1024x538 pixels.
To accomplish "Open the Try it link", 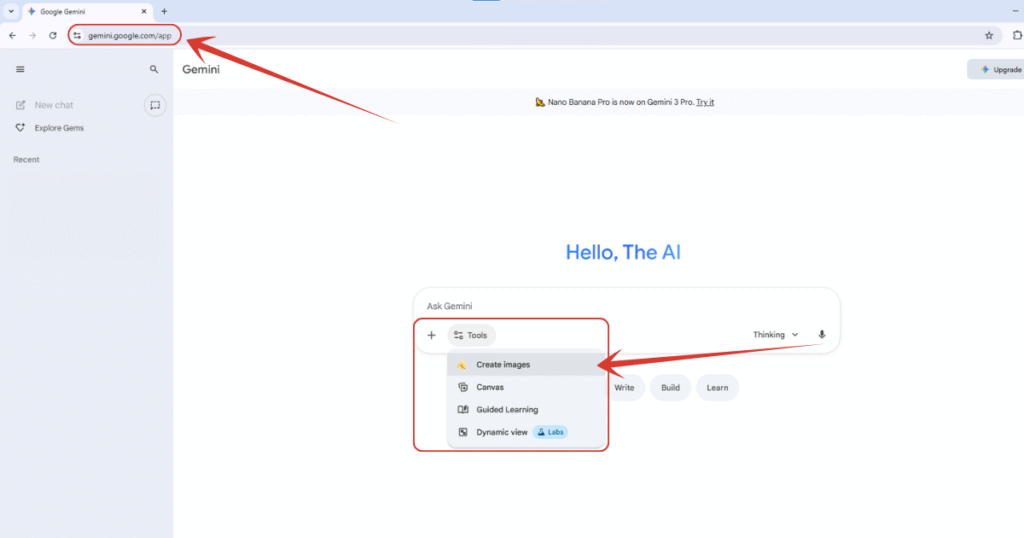I will (x=705, y=102).
